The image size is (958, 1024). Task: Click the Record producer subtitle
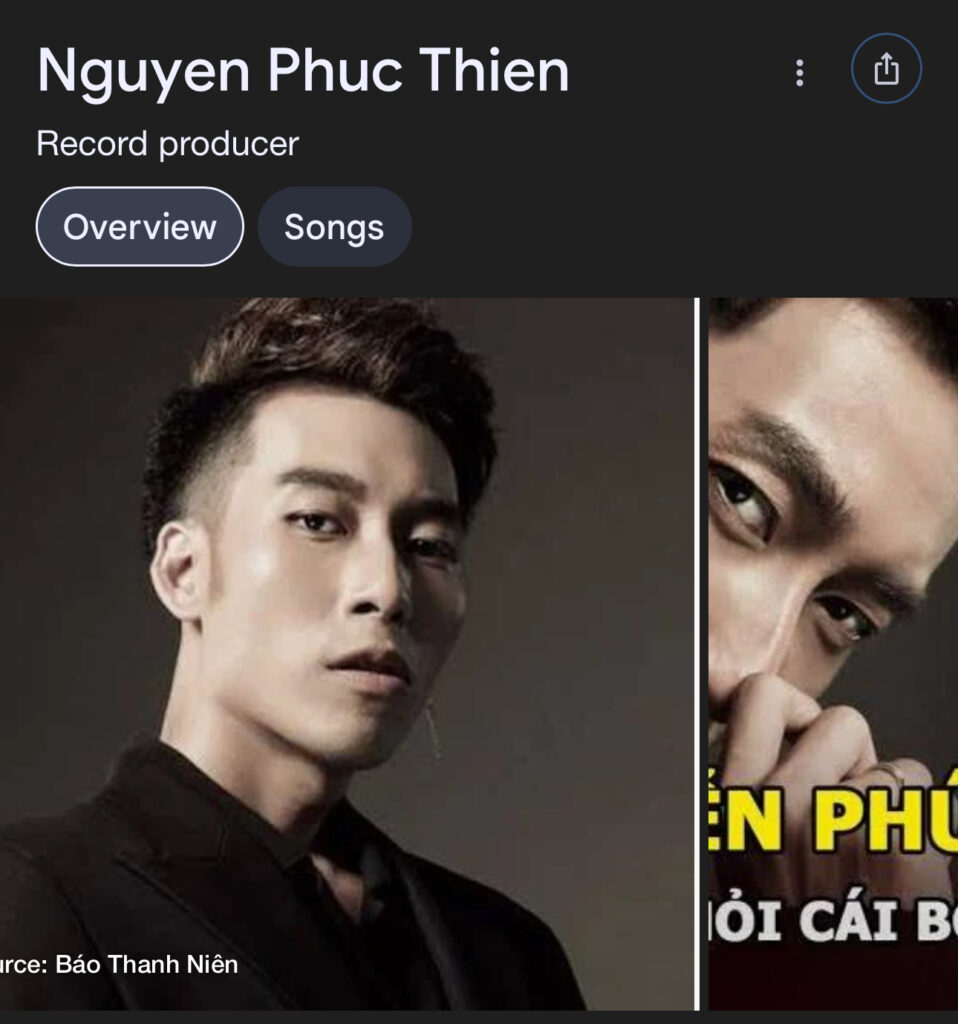pyautogui.click(x=167, y=144)
